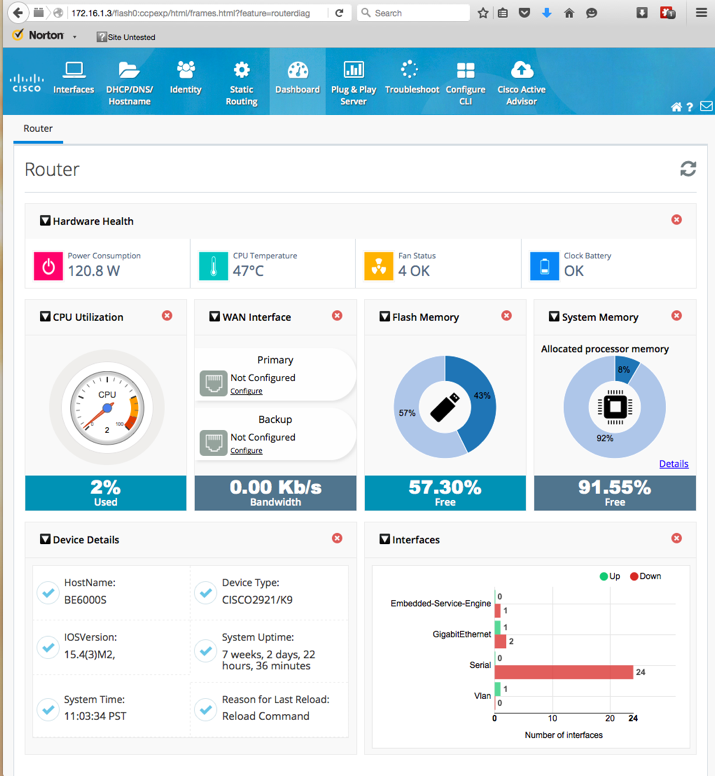Click the envelope feedback icon
Image resolution: width=715 pixels, height=776 pixels.
pyautogui.click(x=707, y=106)
